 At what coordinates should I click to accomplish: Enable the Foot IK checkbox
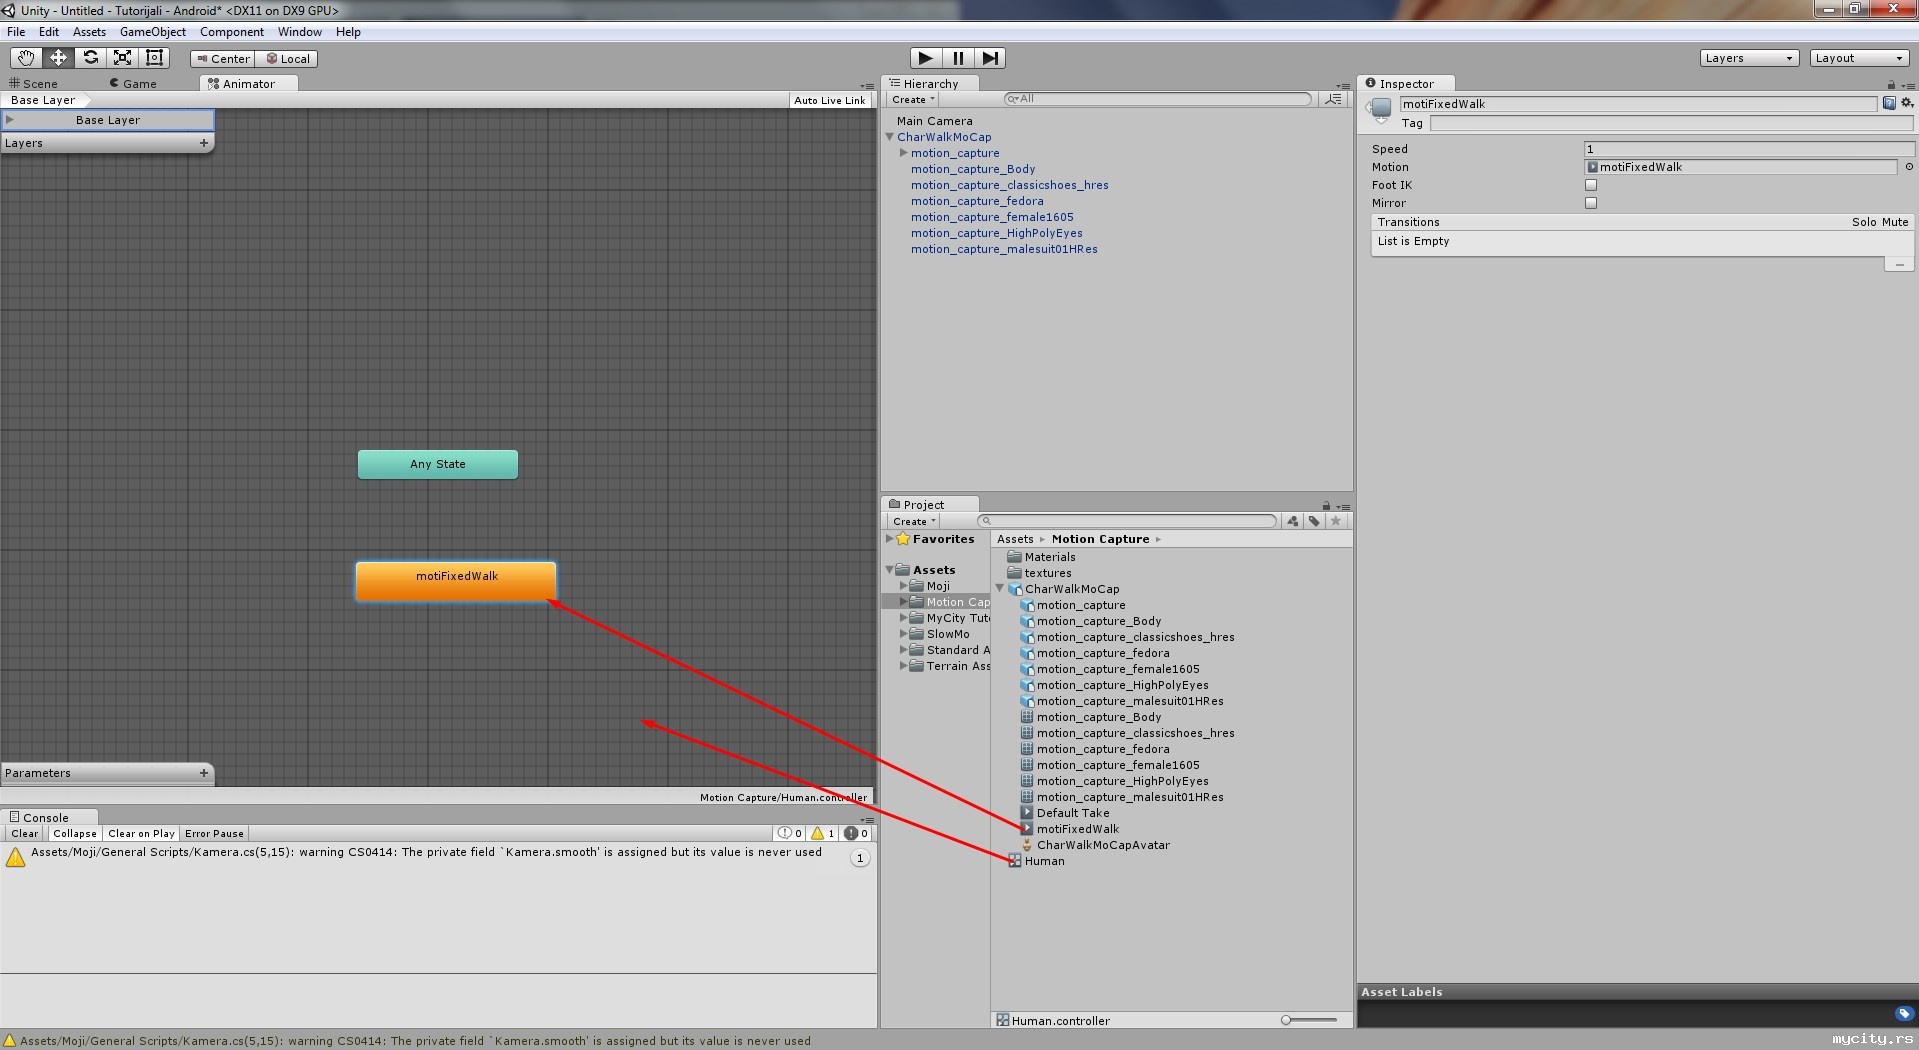click(x=1591, y=185)
